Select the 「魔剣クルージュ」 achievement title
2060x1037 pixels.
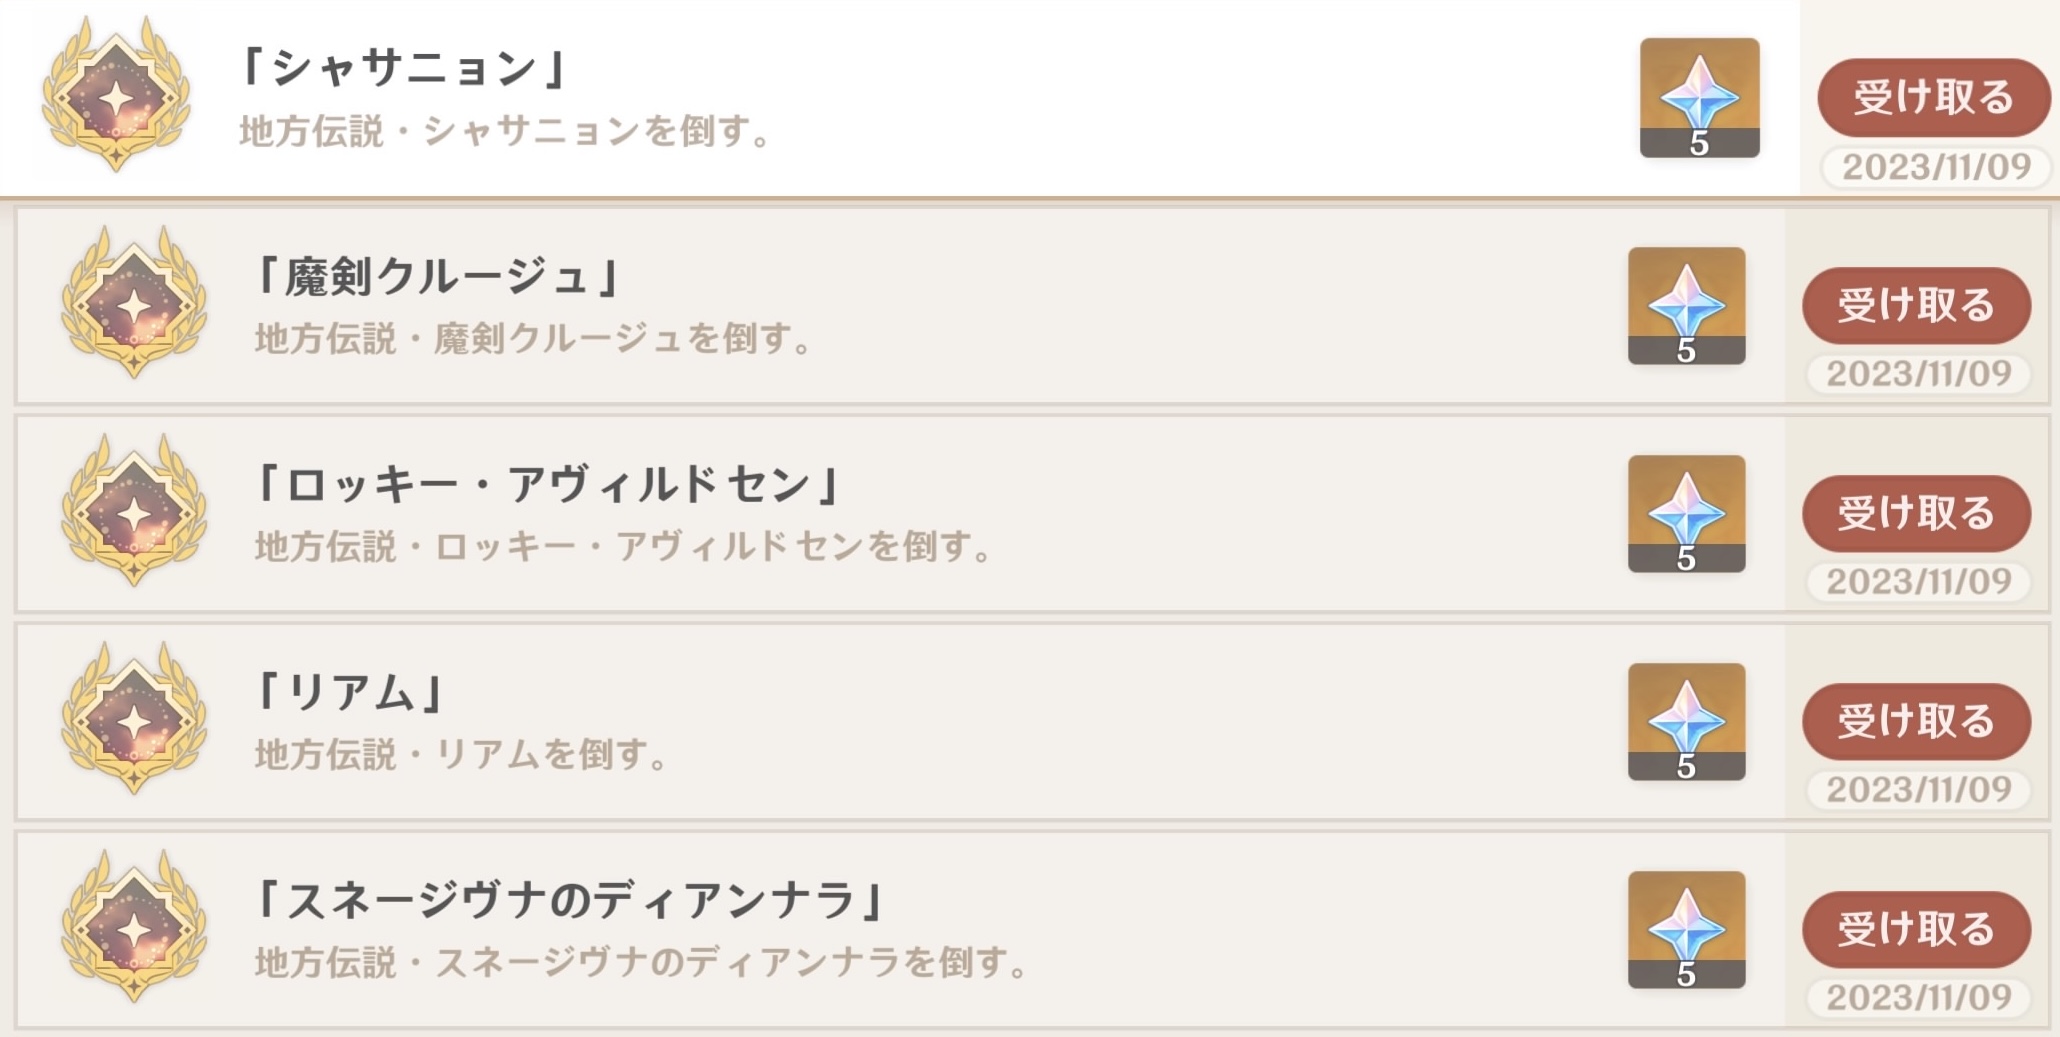pyautogui.click(x=437, y=277)
